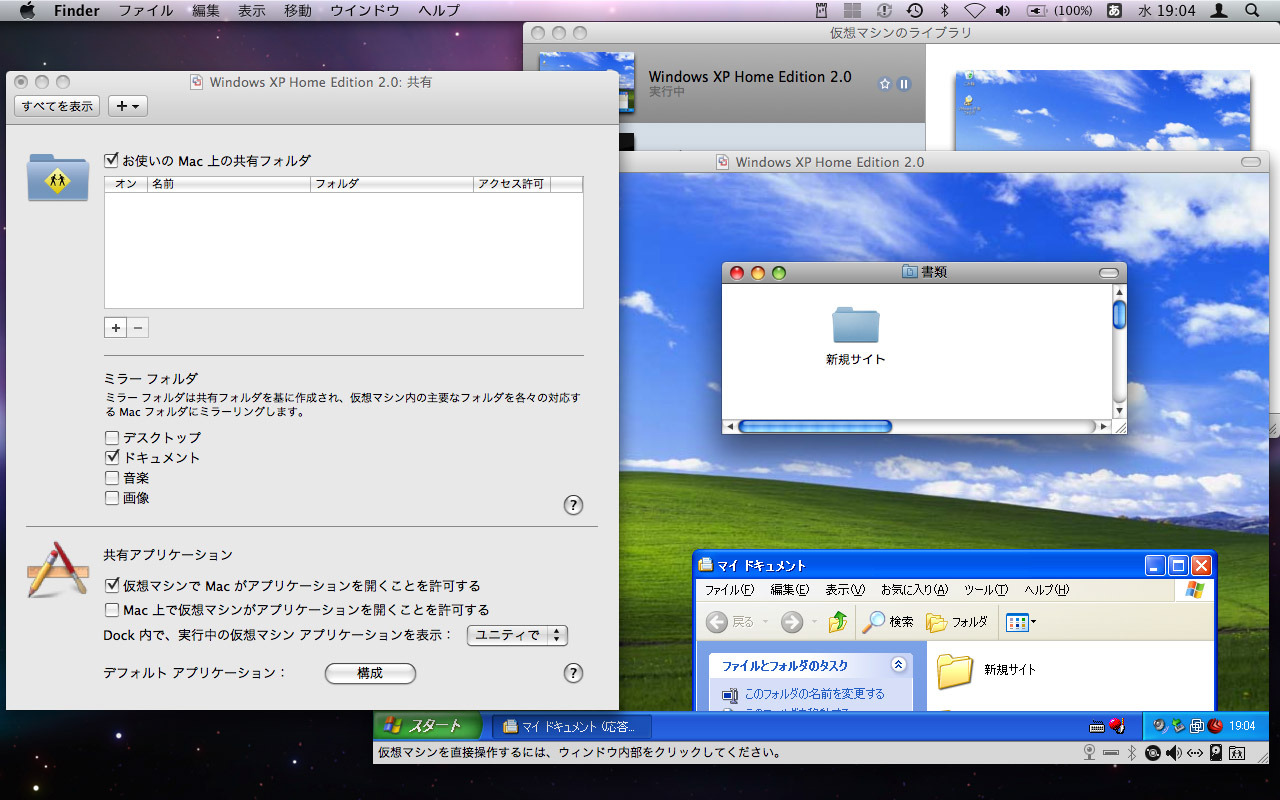
Task: Click the vertical scroll thumb in 書類 window
Action: coord(1119,314)
